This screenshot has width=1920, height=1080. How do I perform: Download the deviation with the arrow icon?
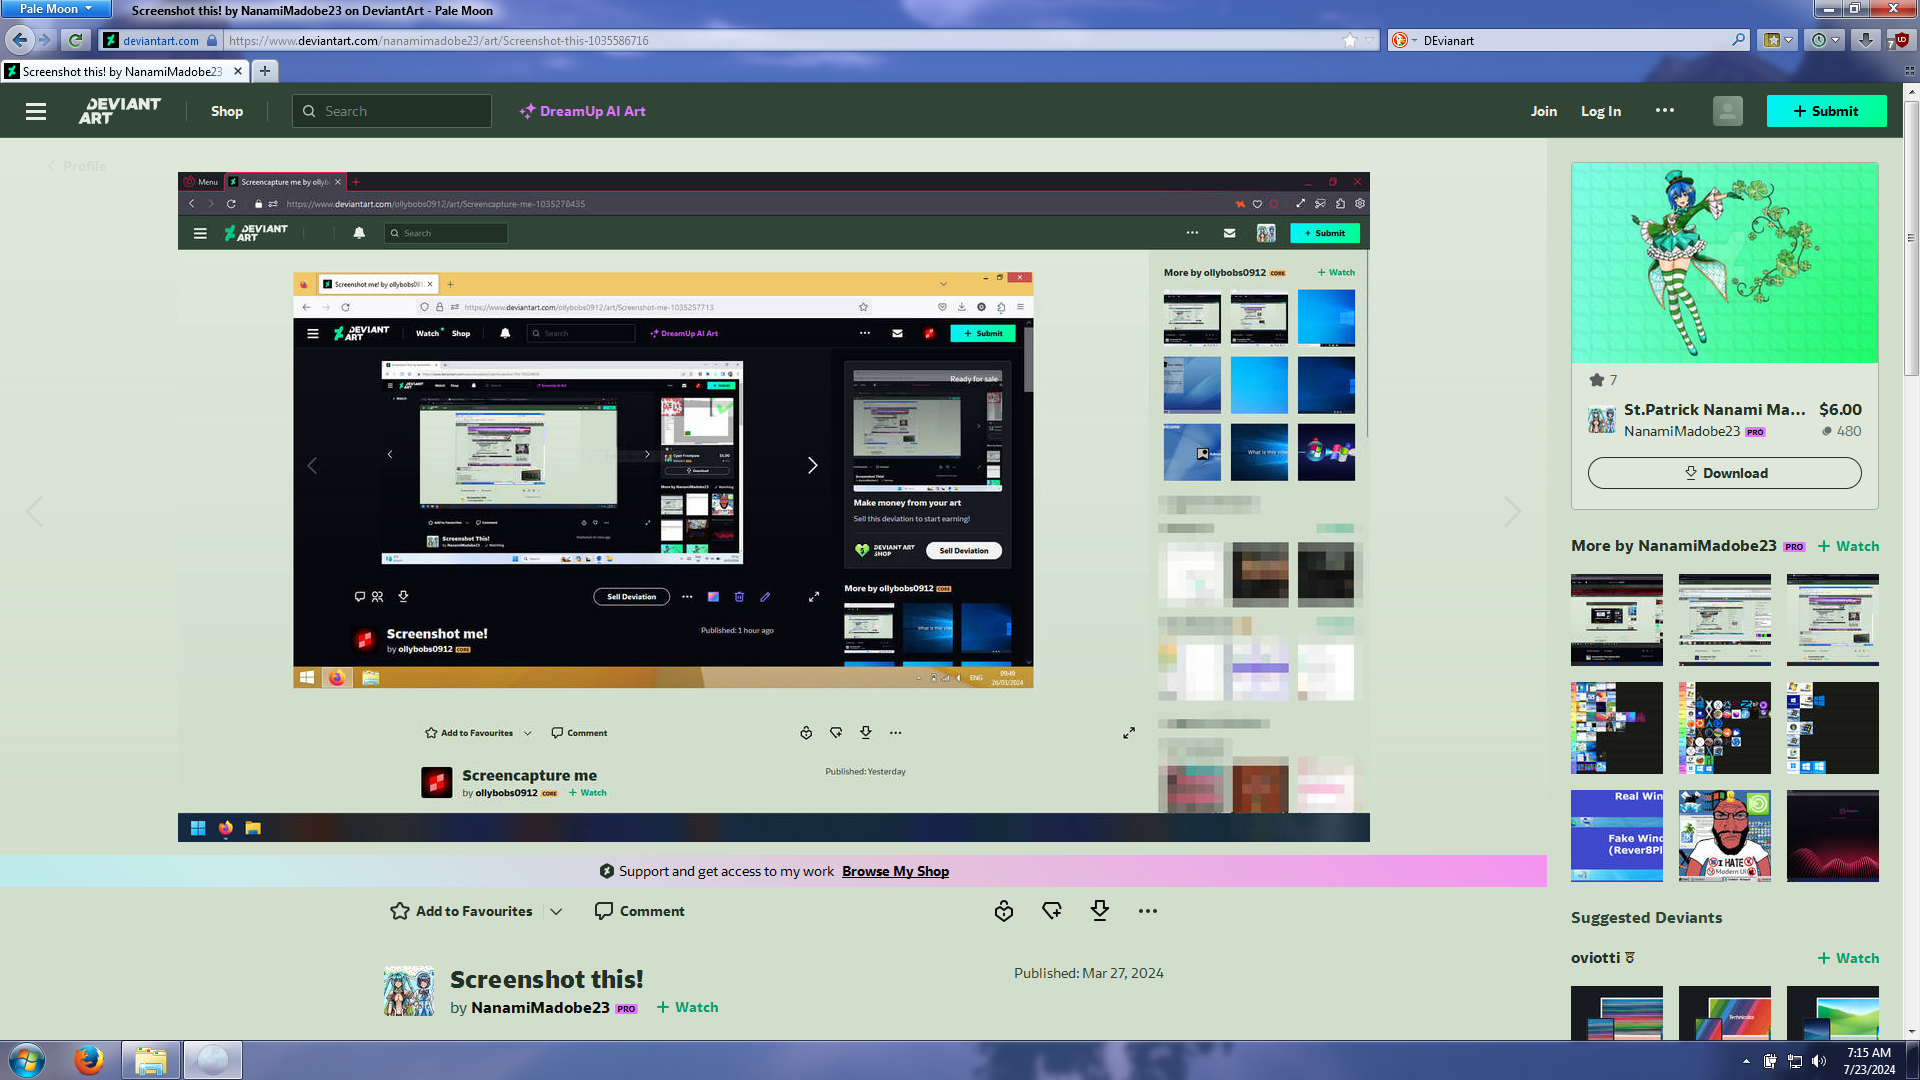1100,911
